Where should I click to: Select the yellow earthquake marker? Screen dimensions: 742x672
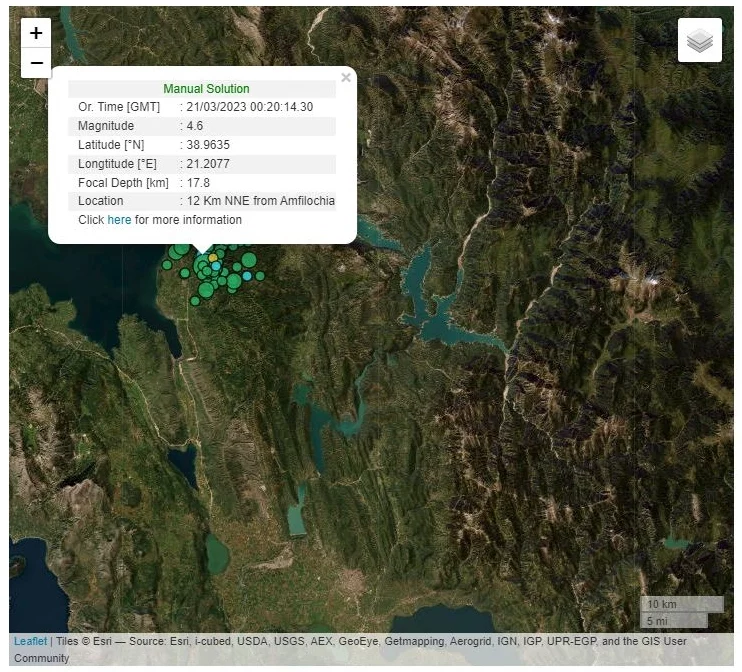tap(213, 258)
